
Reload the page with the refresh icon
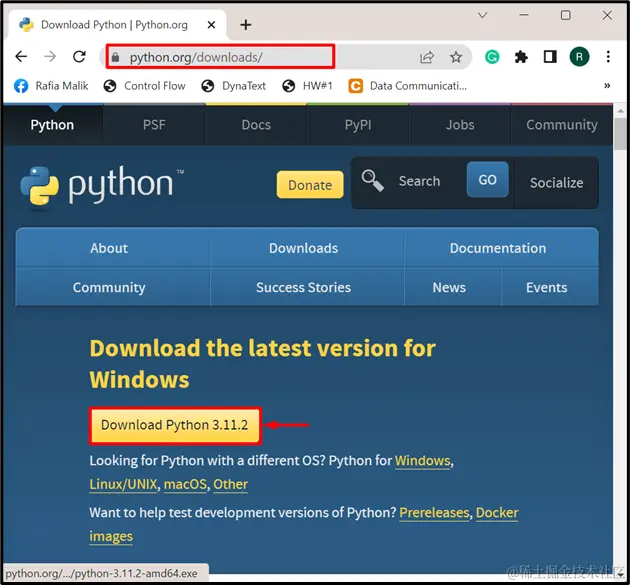tap(79, 57)
